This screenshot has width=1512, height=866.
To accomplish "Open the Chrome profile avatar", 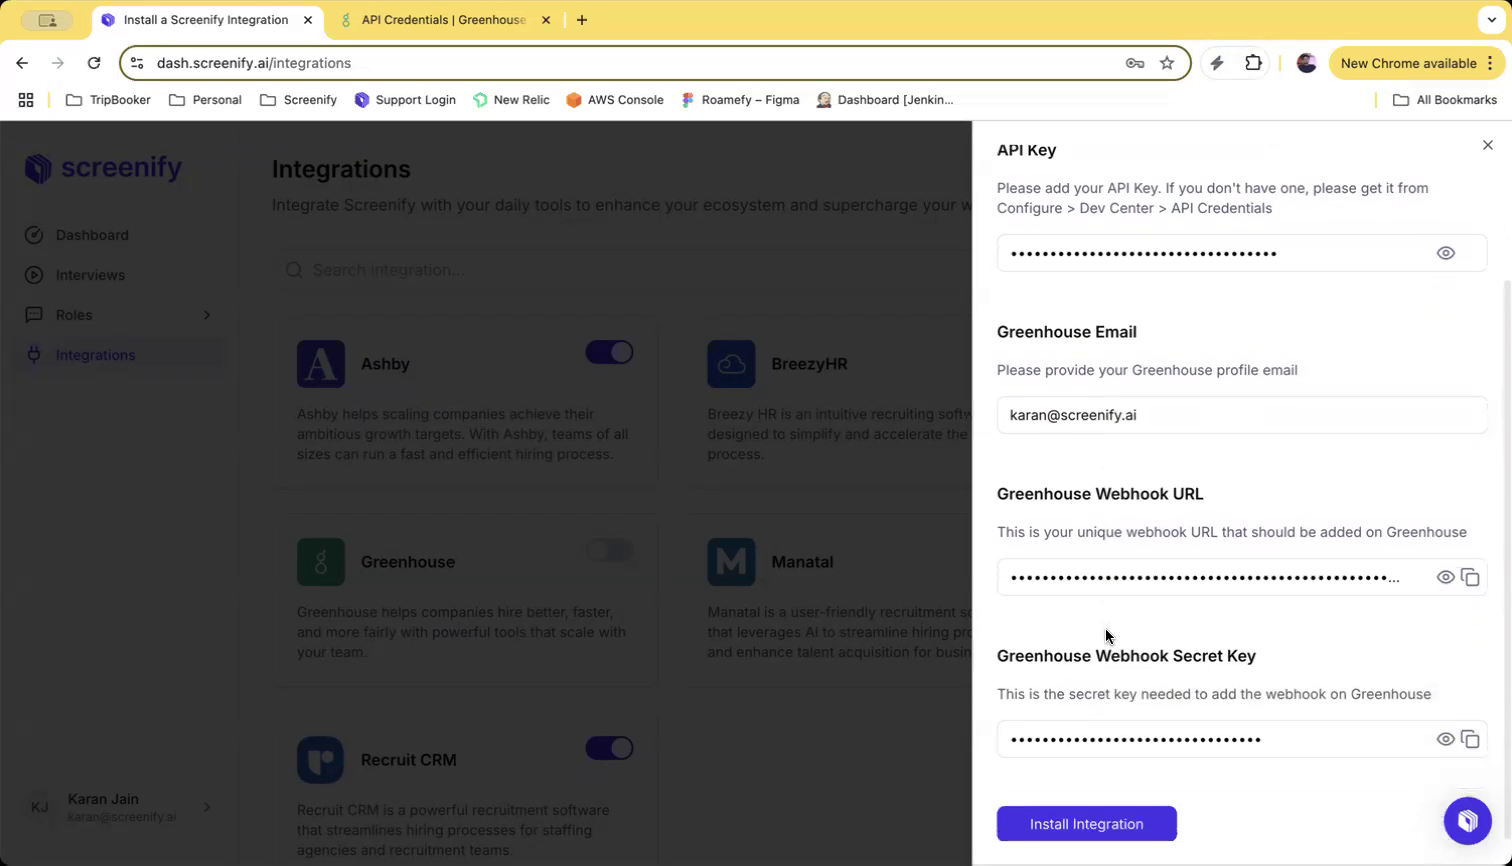I will pyautogui.click(x=1306, y=63).
